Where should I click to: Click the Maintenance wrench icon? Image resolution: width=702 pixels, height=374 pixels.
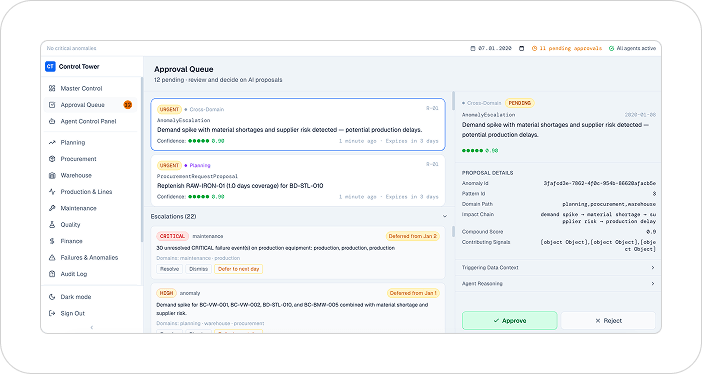52,208
